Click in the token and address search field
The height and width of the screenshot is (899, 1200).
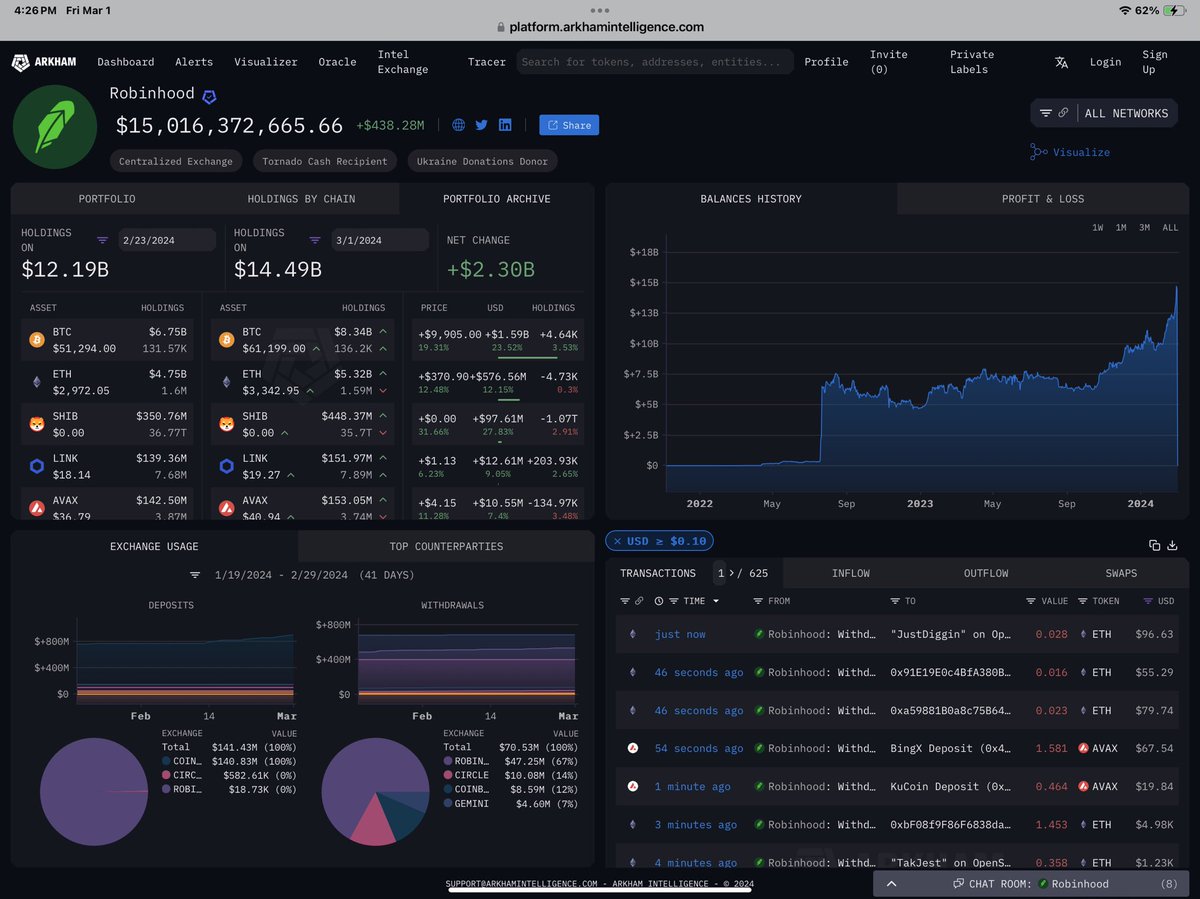(656, 62)
